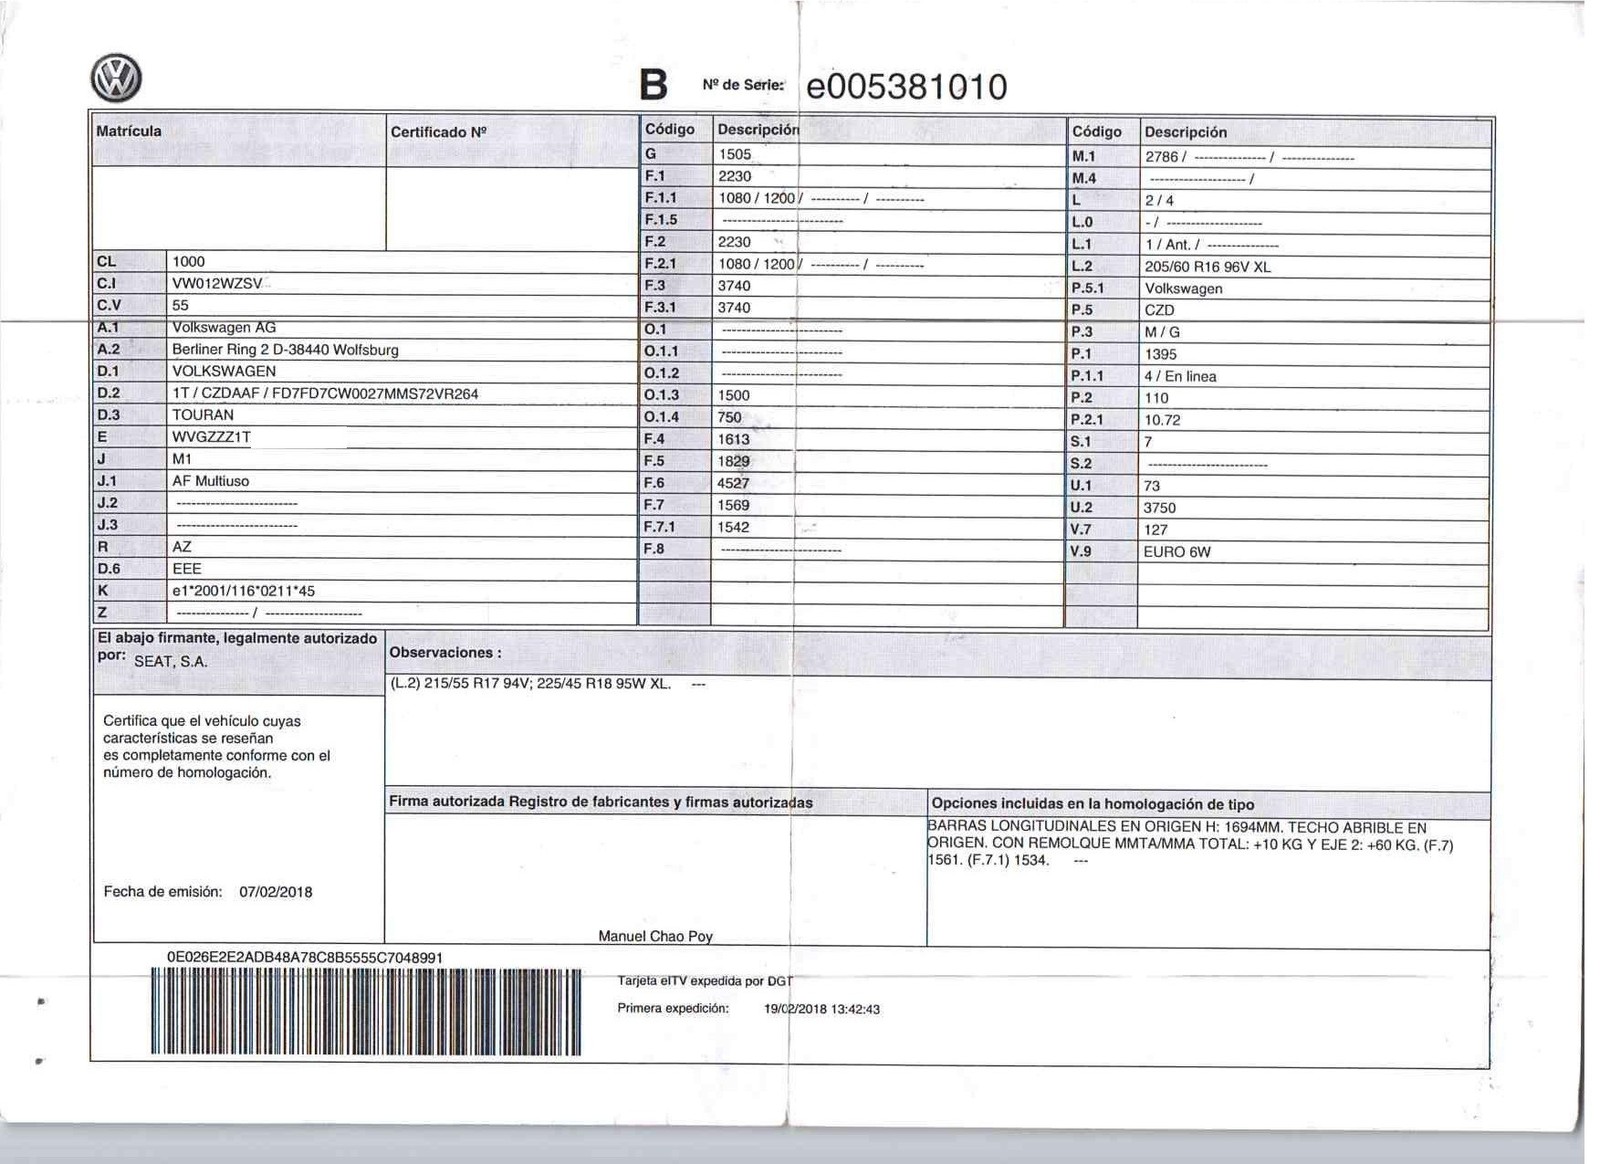
Task: Click the VOLKSWAGEN brand value in row D.1
Action: 224,371
